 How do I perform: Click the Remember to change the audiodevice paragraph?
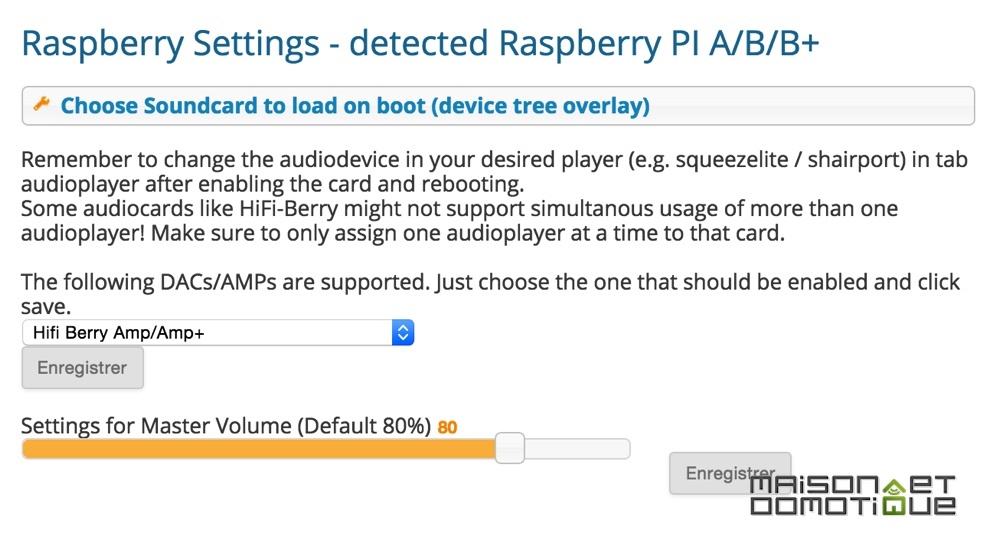(494, 172)
